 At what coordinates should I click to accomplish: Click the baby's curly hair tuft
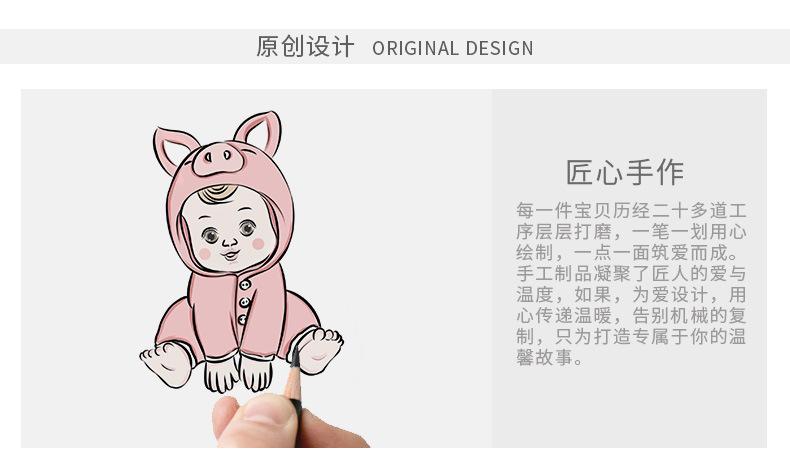coord(217,193)
